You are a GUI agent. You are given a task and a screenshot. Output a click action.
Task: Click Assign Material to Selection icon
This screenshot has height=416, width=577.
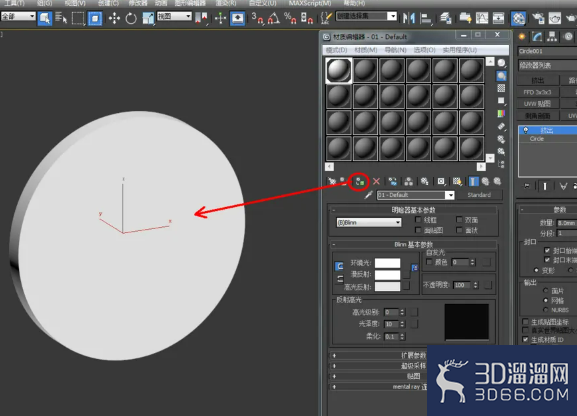pos(360,181)
